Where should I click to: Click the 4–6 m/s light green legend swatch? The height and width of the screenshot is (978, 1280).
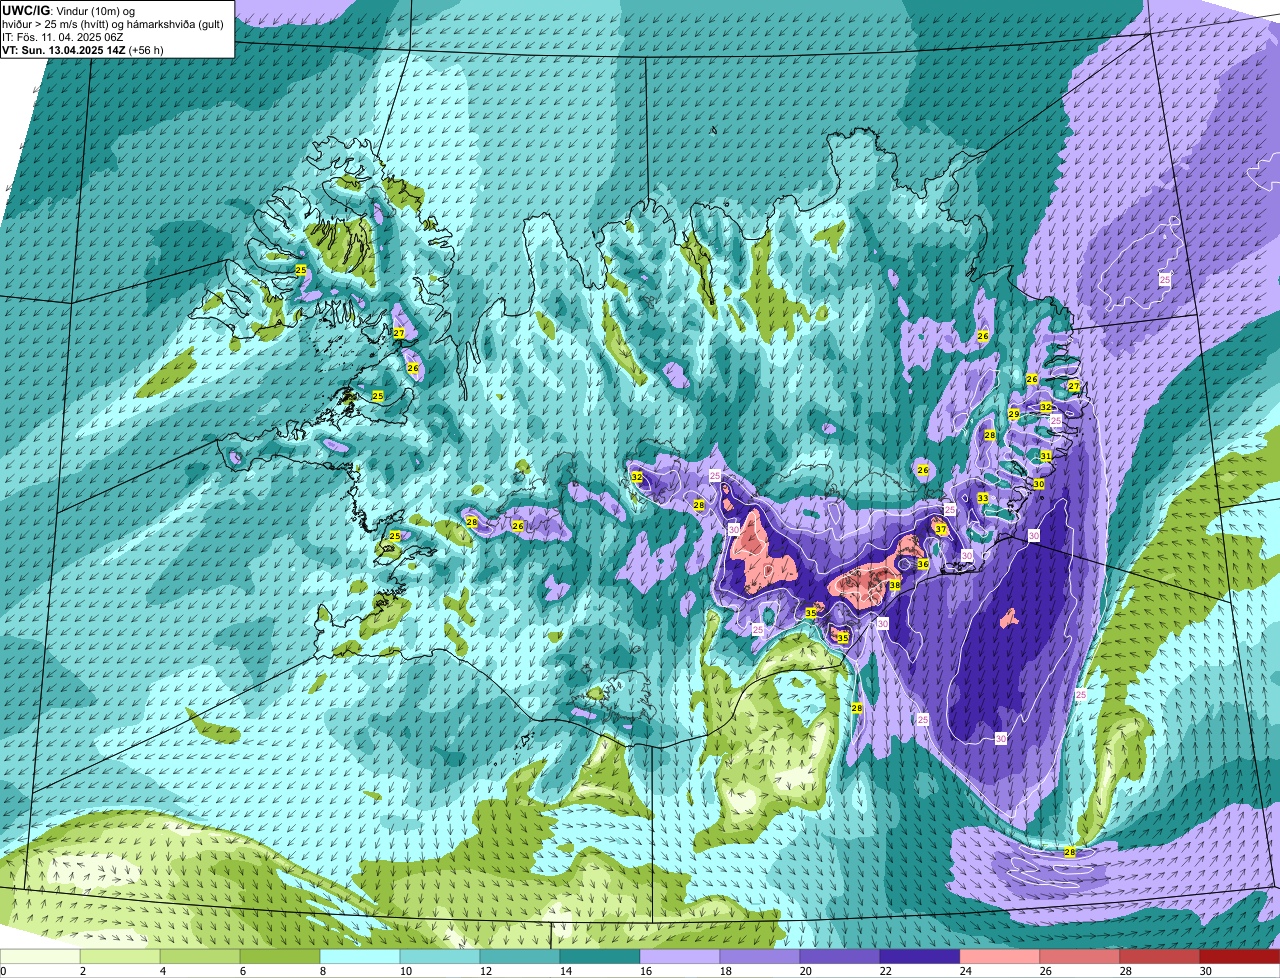click(200, 956)
